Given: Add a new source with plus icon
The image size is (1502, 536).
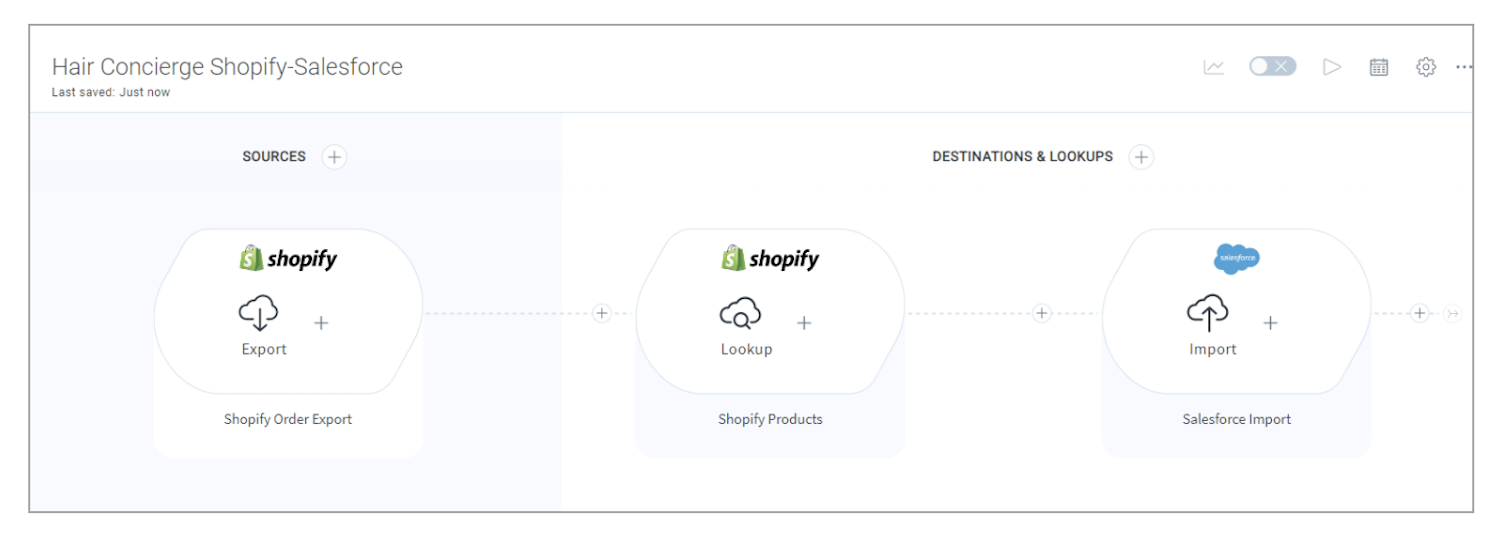Looking at the screenshot, I should [334, 157].
